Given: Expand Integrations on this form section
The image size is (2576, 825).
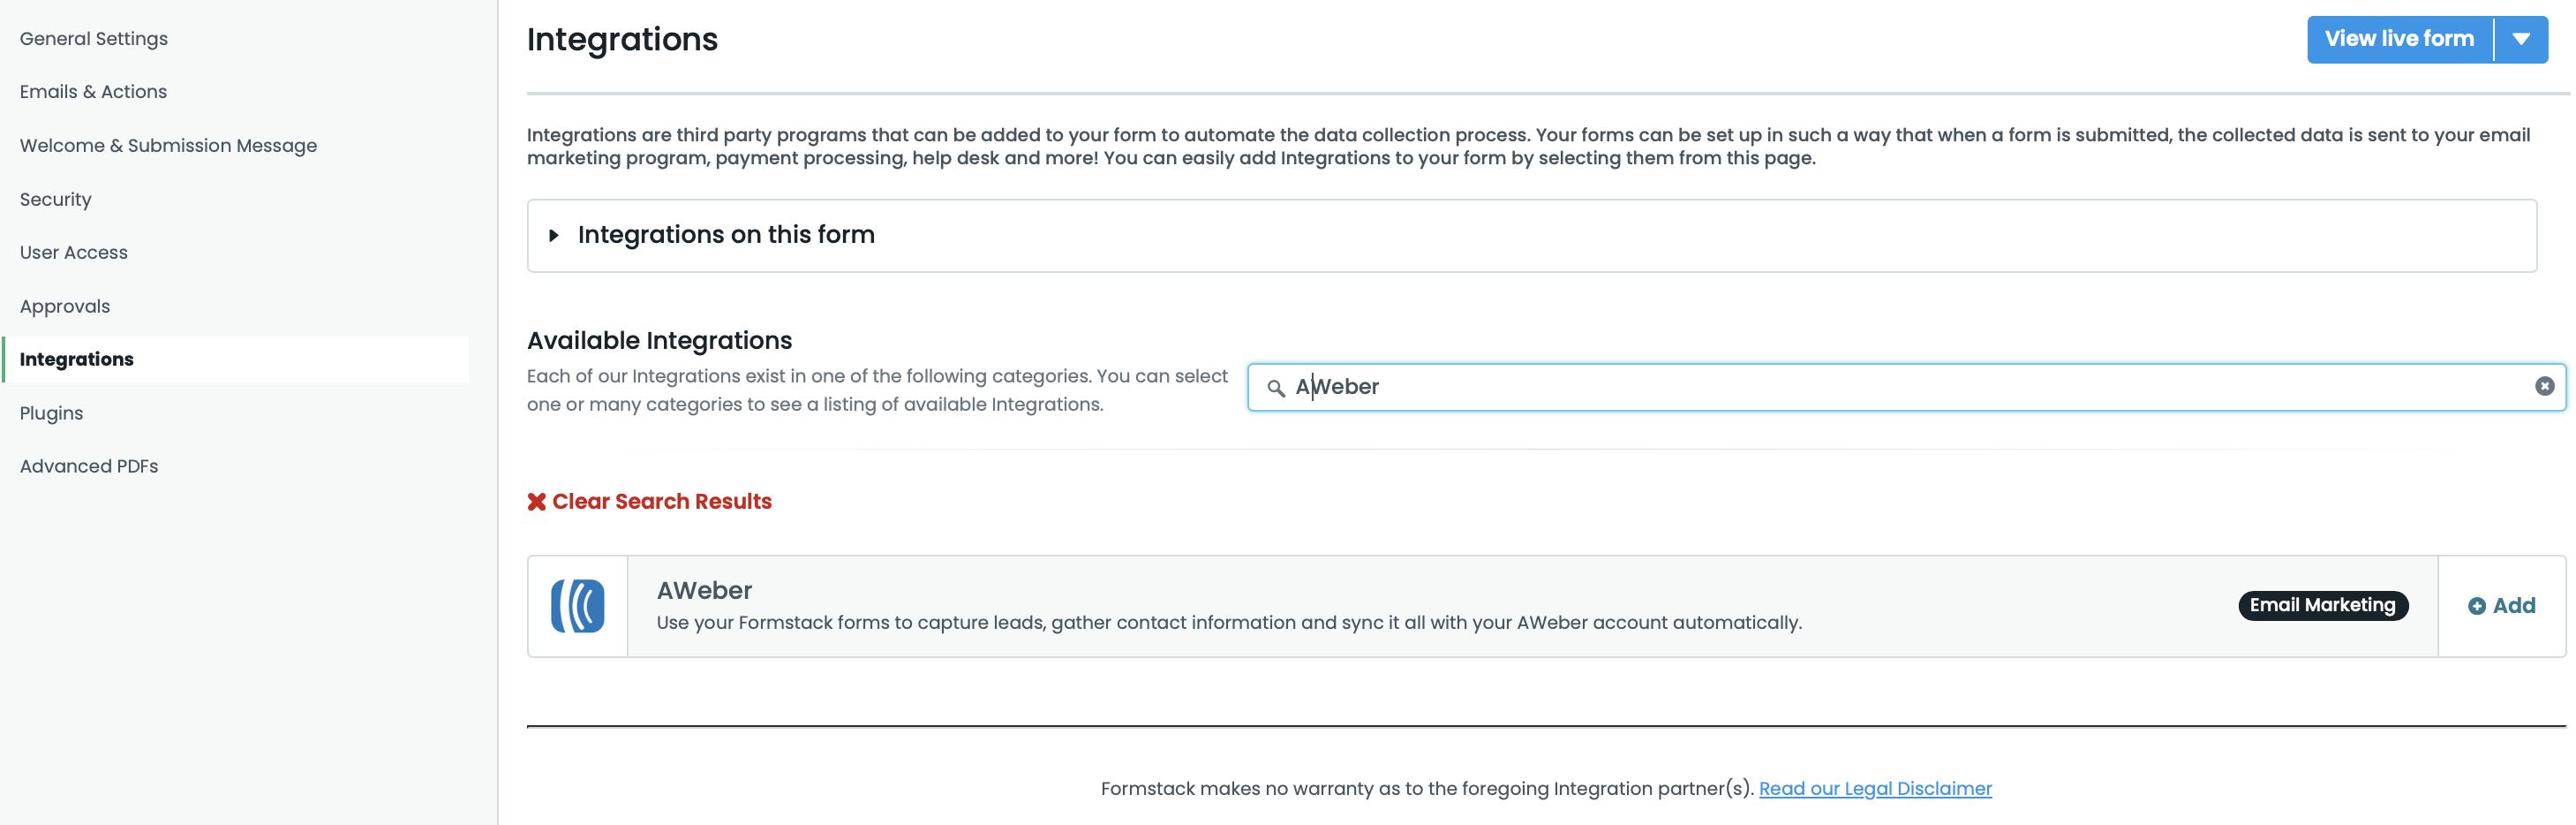Looking at the screenshot, I should (554, 236).
